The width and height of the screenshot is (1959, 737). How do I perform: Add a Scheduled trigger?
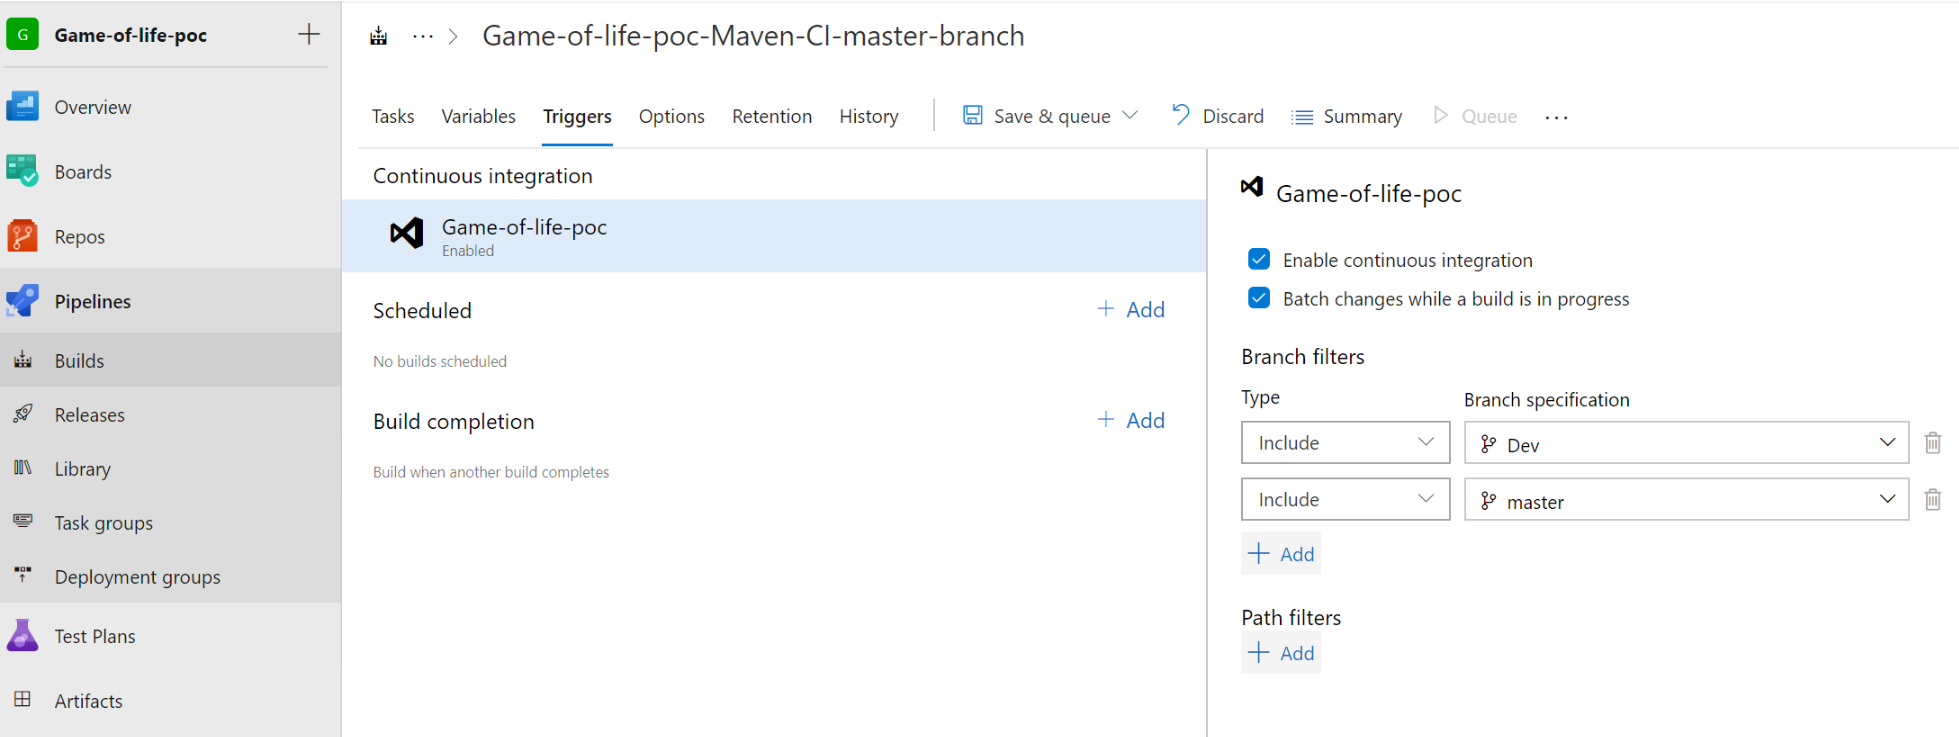coord(1131,310)
